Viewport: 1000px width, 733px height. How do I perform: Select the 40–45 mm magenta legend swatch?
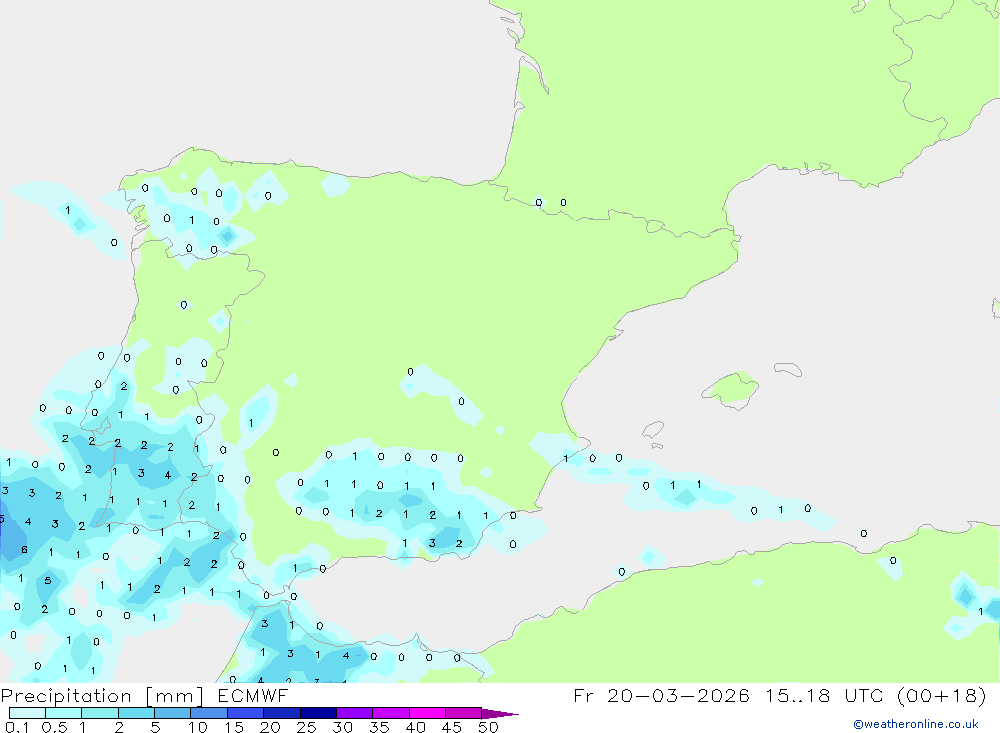pos(427,713)
